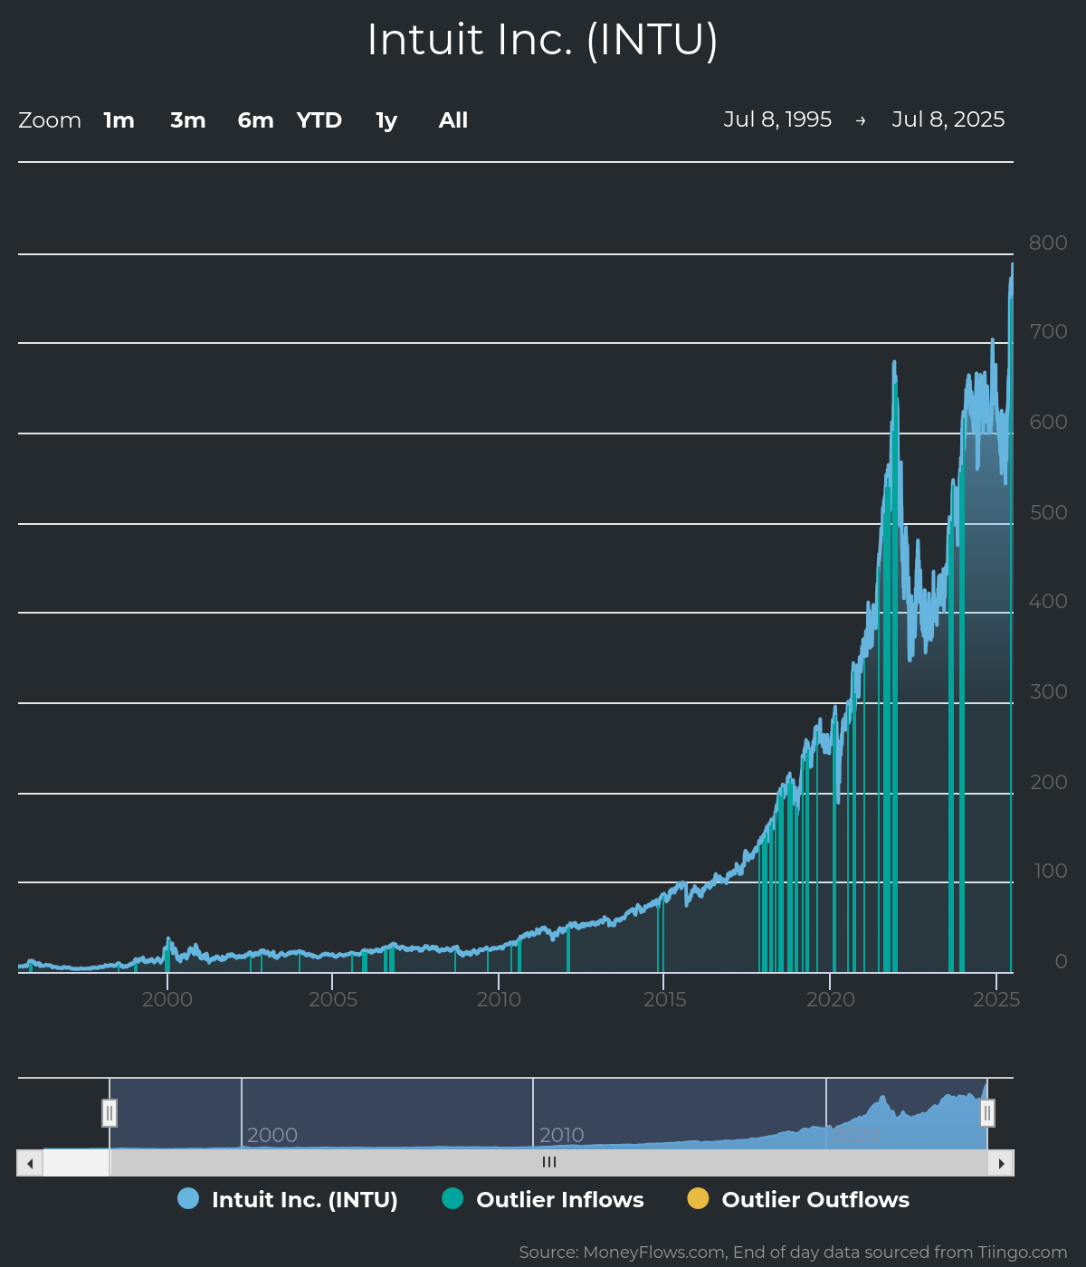Select the All zoom range

(453, 120)
